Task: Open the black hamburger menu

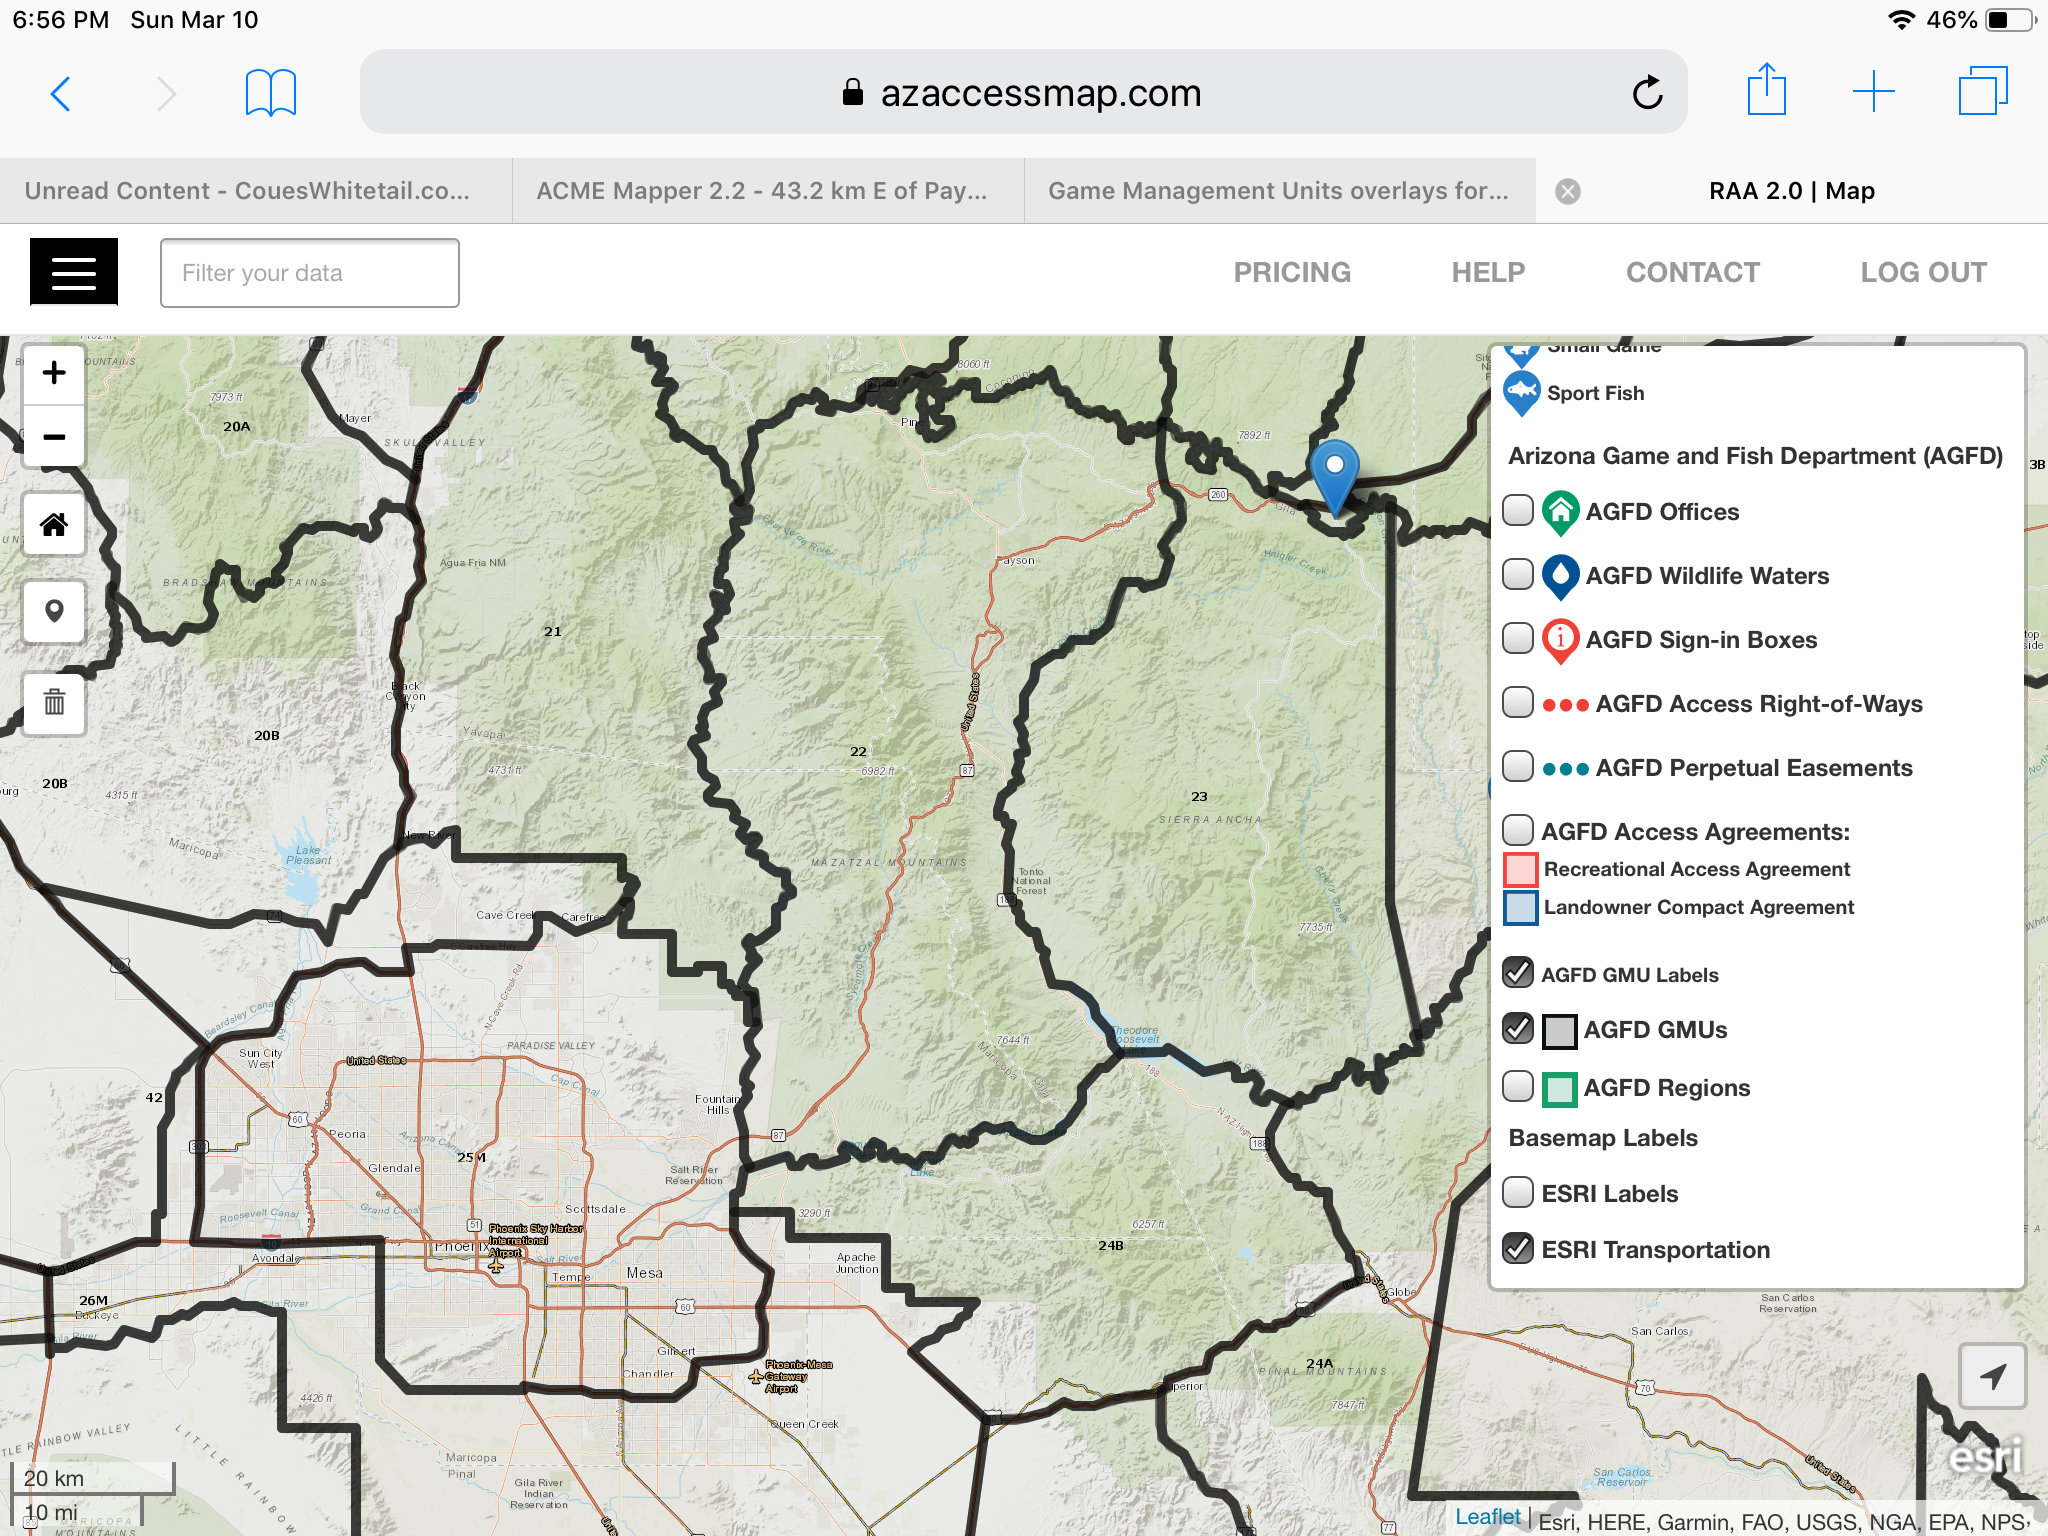Action: tap(74, 272)
